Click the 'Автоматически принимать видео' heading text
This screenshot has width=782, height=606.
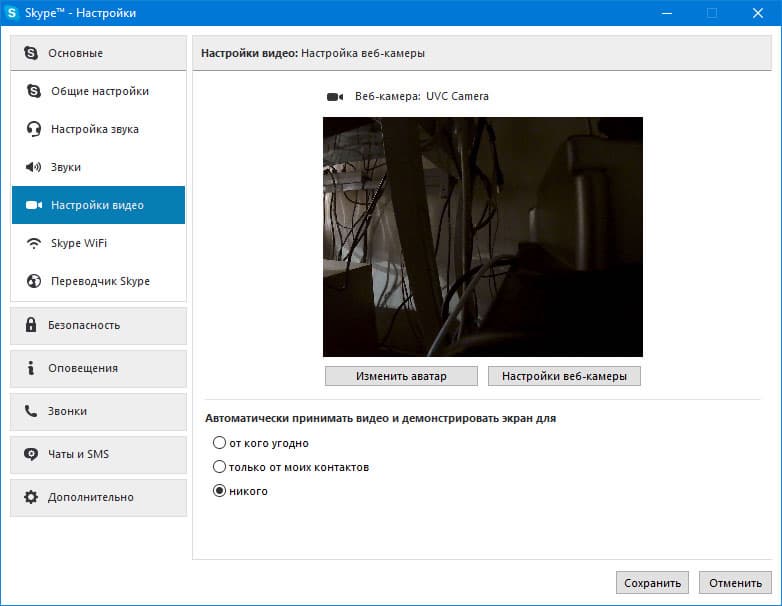381,418
